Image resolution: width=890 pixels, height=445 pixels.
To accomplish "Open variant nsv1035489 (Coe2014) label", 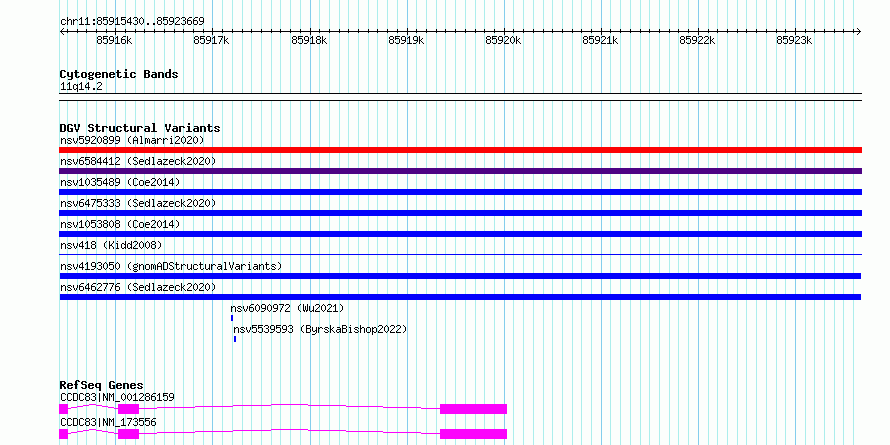I will pos(120,182).
